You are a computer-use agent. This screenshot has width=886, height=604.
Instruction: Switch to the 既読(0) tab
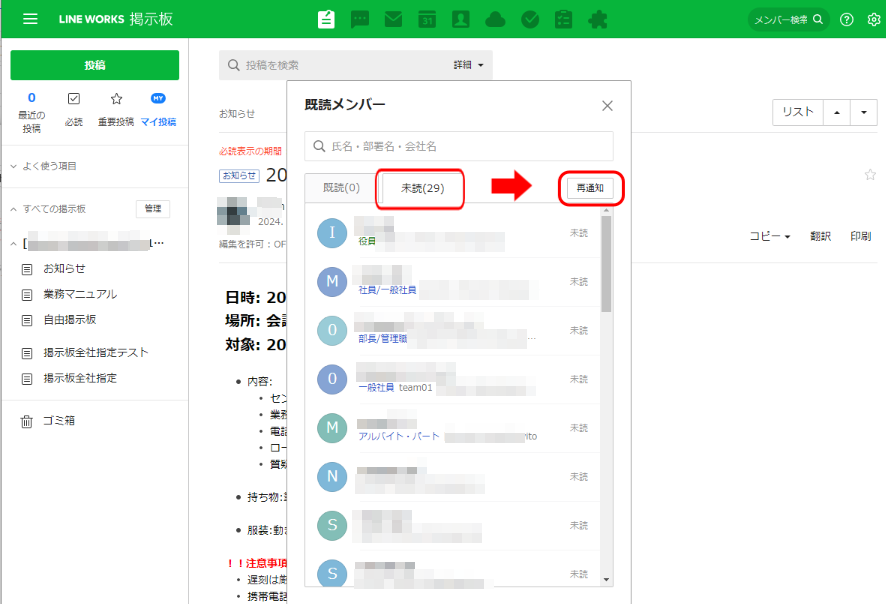pyautogui.click(x=341, y=188)
